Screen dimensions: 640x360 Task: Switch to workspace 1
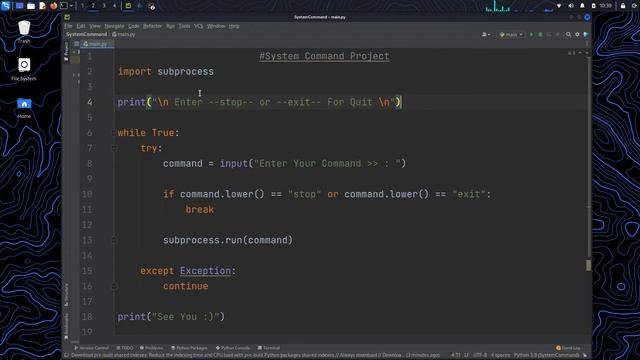[x=82, y=6]
